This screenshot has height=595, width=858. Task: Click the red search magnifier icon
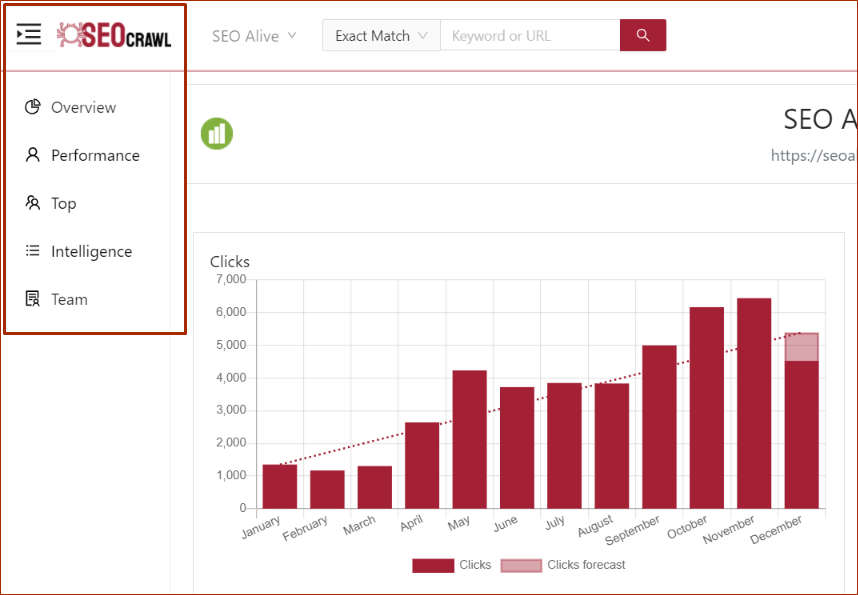[642, 34]
